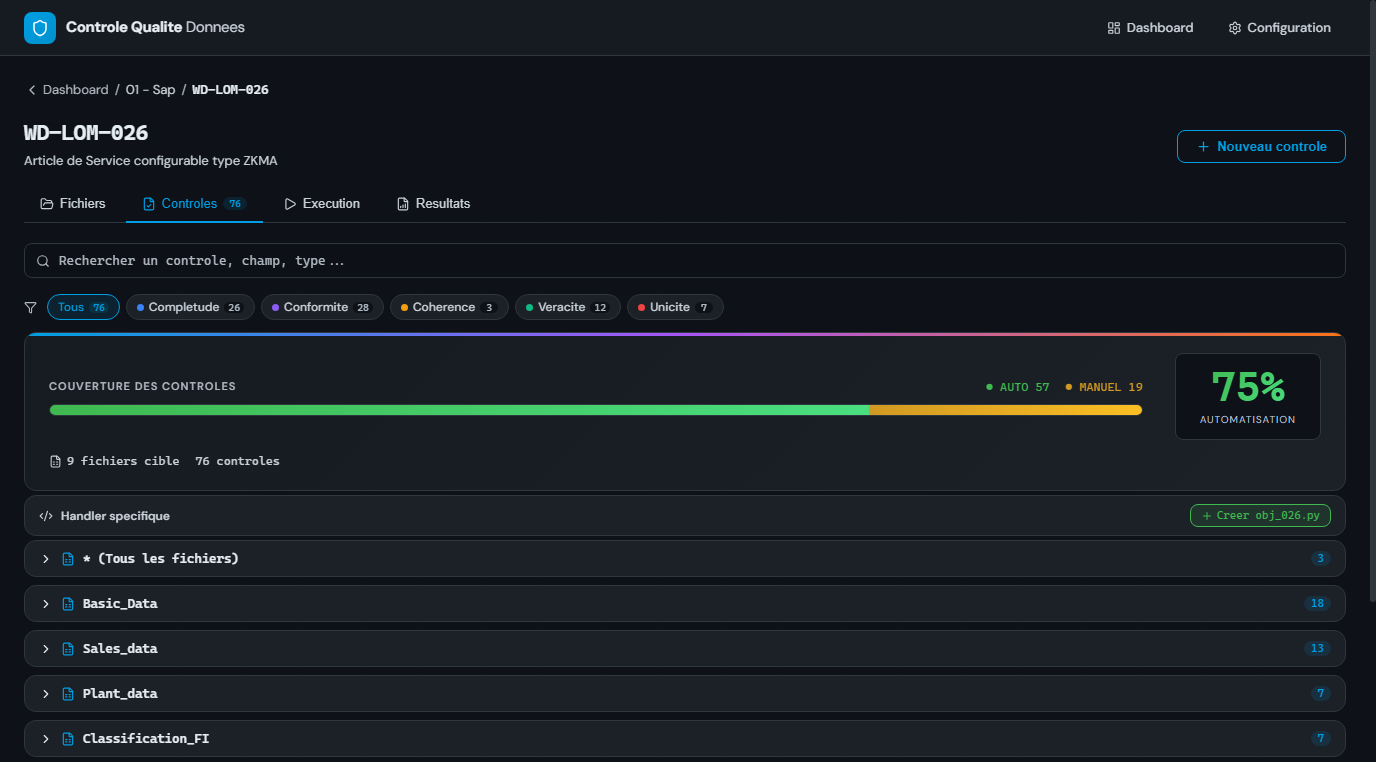1376x762 pixels.
Task: Click the file icon beside Basic_Data
Action: [68, 604]
